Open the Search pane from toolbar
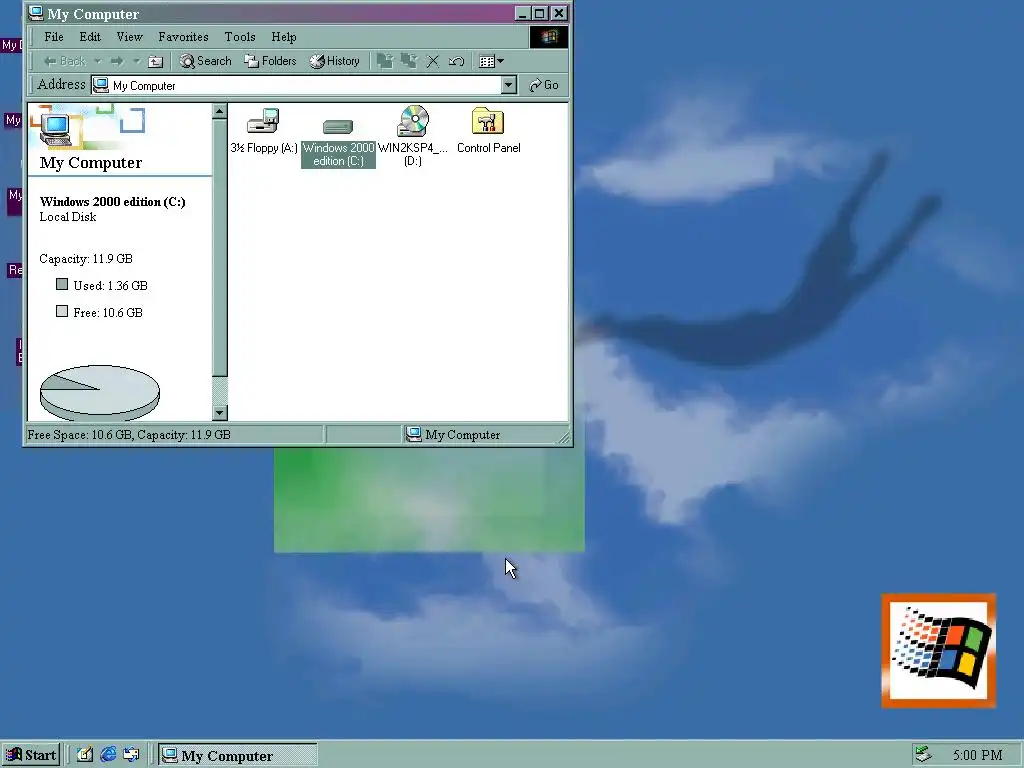This screenshot has height=768, width=1024. coord(206,61)
